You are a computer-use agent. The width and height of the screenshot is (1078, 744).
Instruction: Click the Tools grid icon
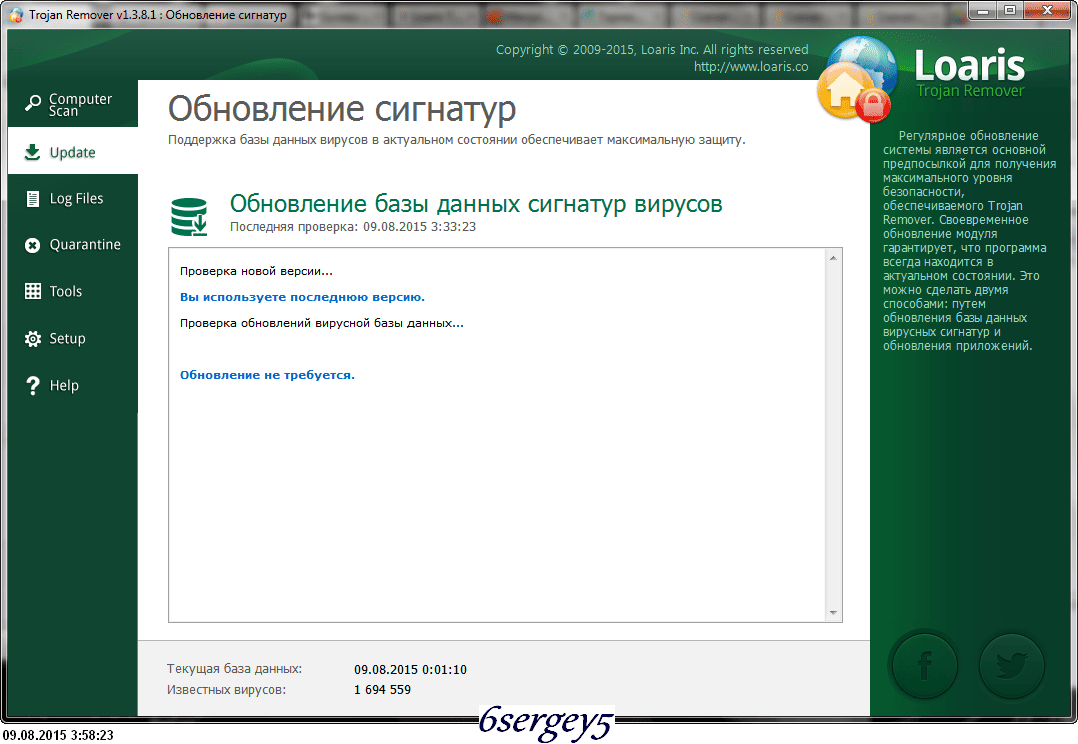point(32,291)
